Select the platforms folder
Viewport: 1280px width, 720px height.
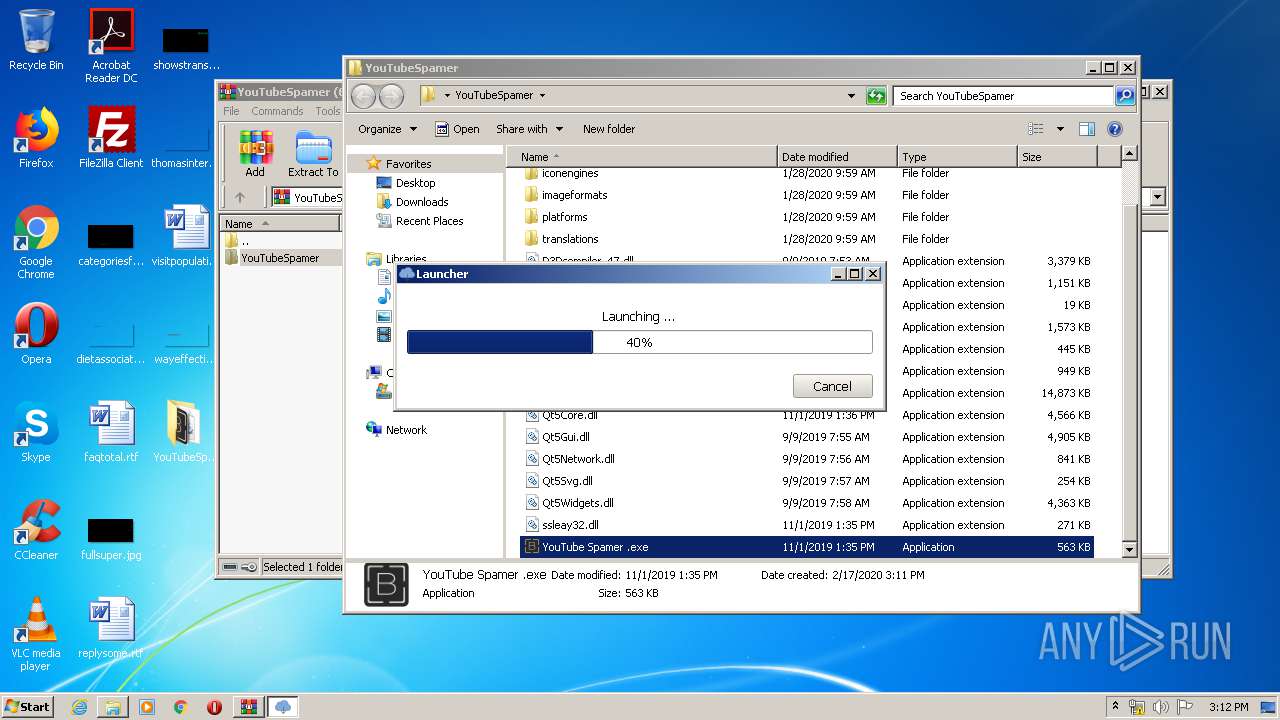pyautogui.click(x=564, y=217)
